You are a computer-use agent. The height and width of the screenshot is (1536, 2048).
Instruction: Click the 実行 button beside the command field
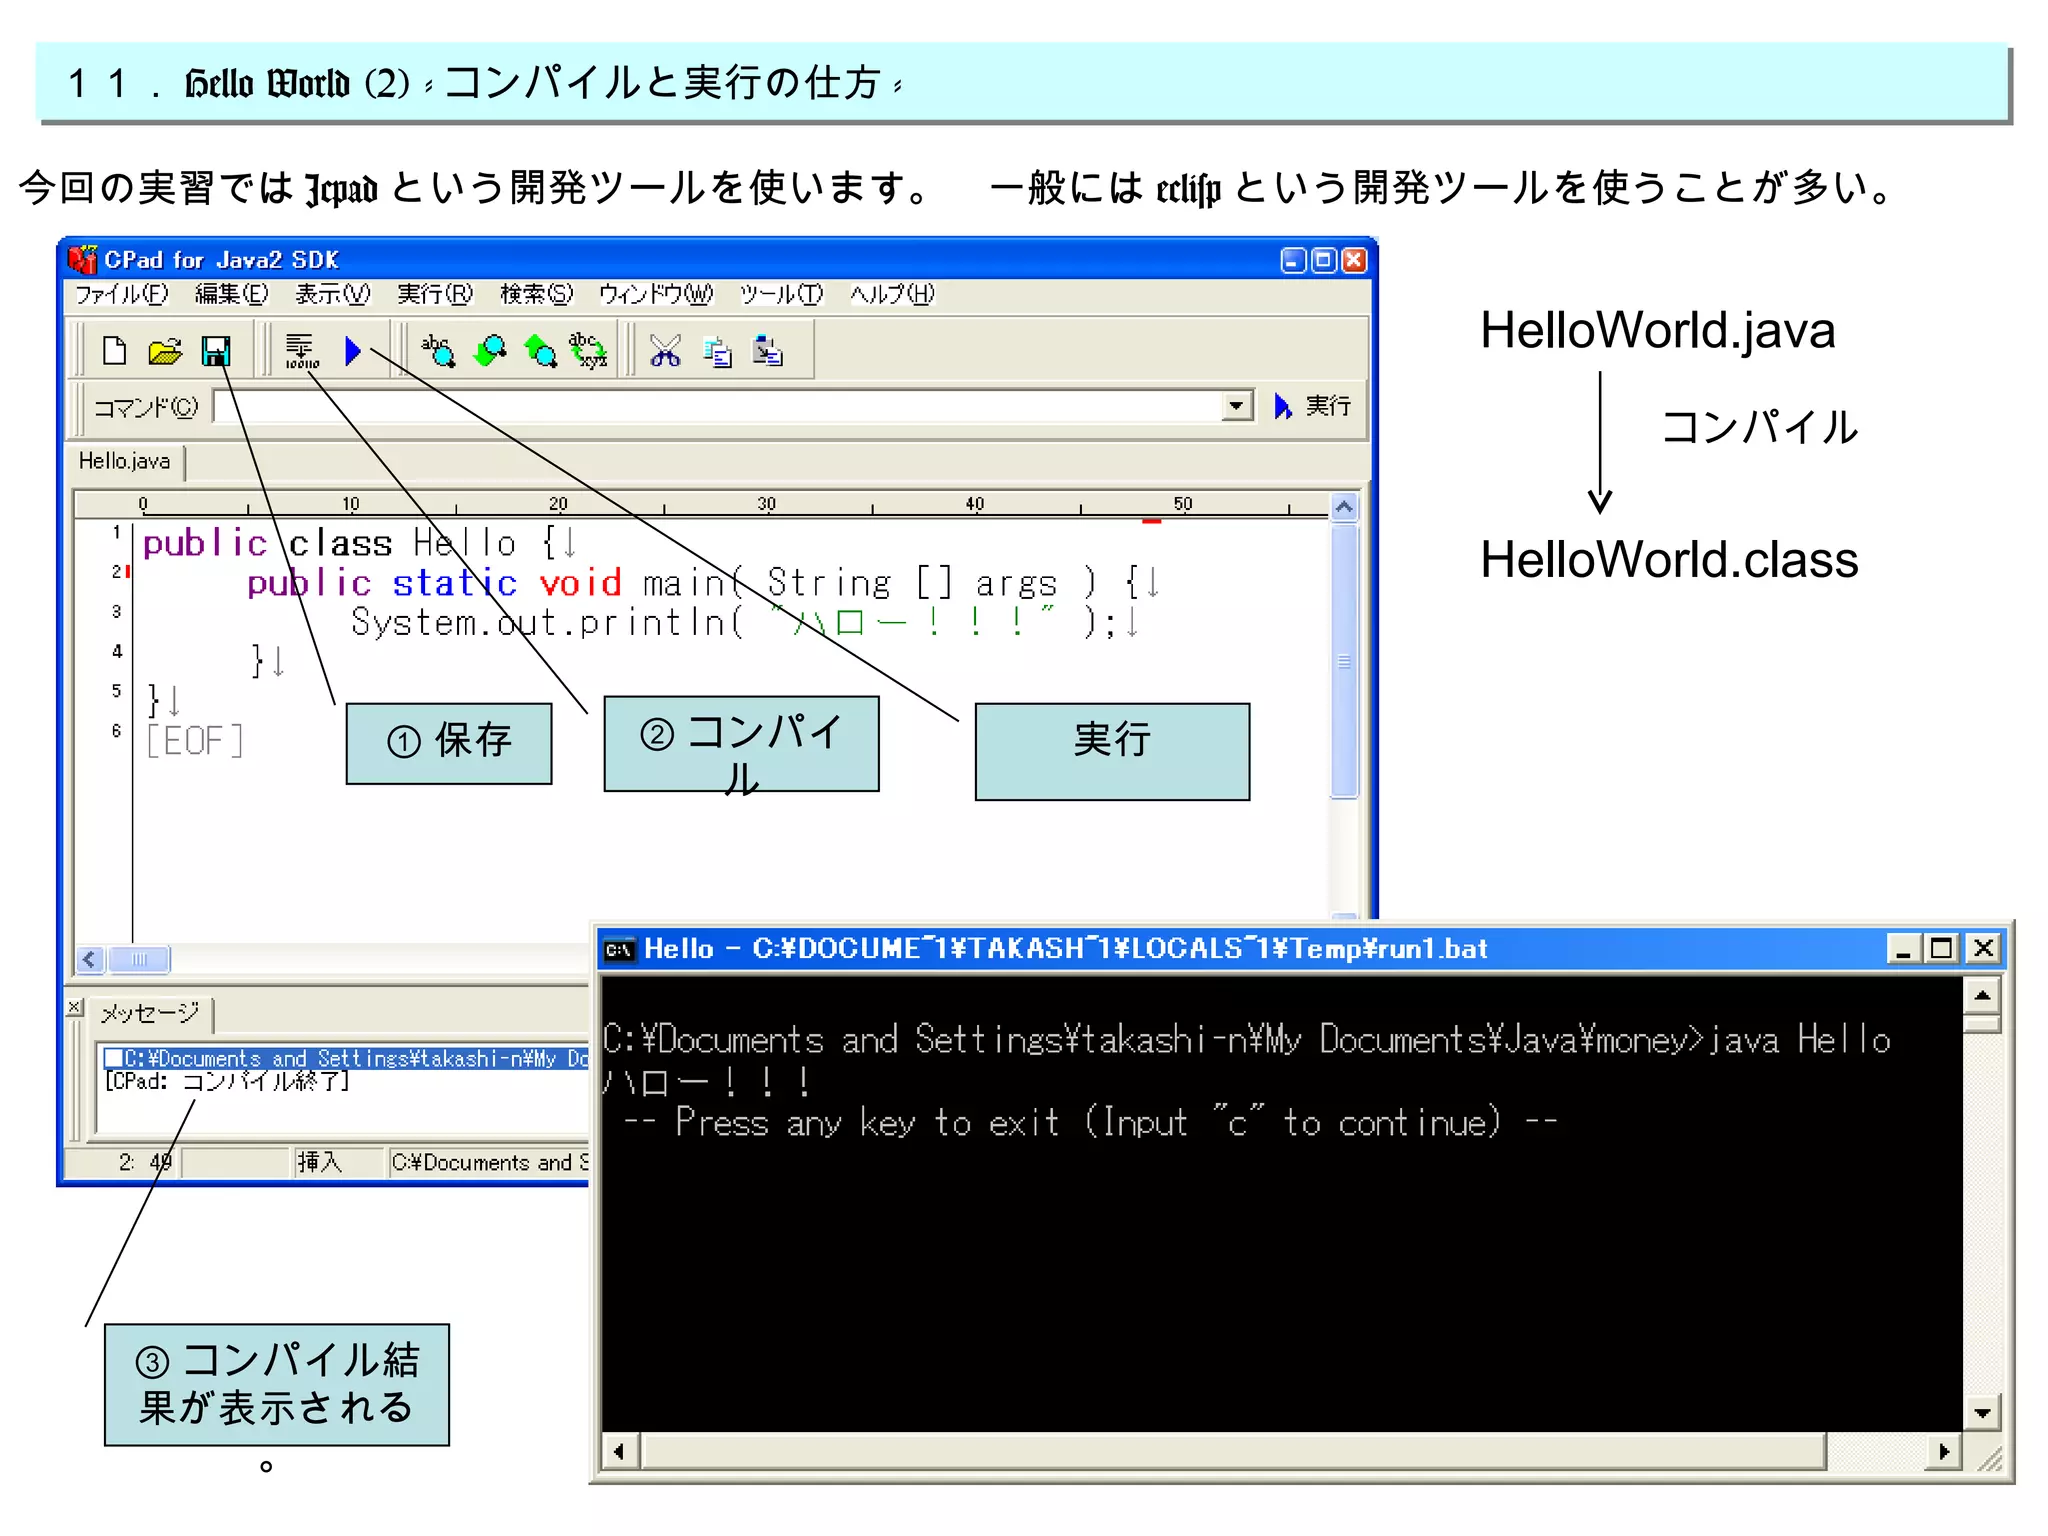(1312, 406)
